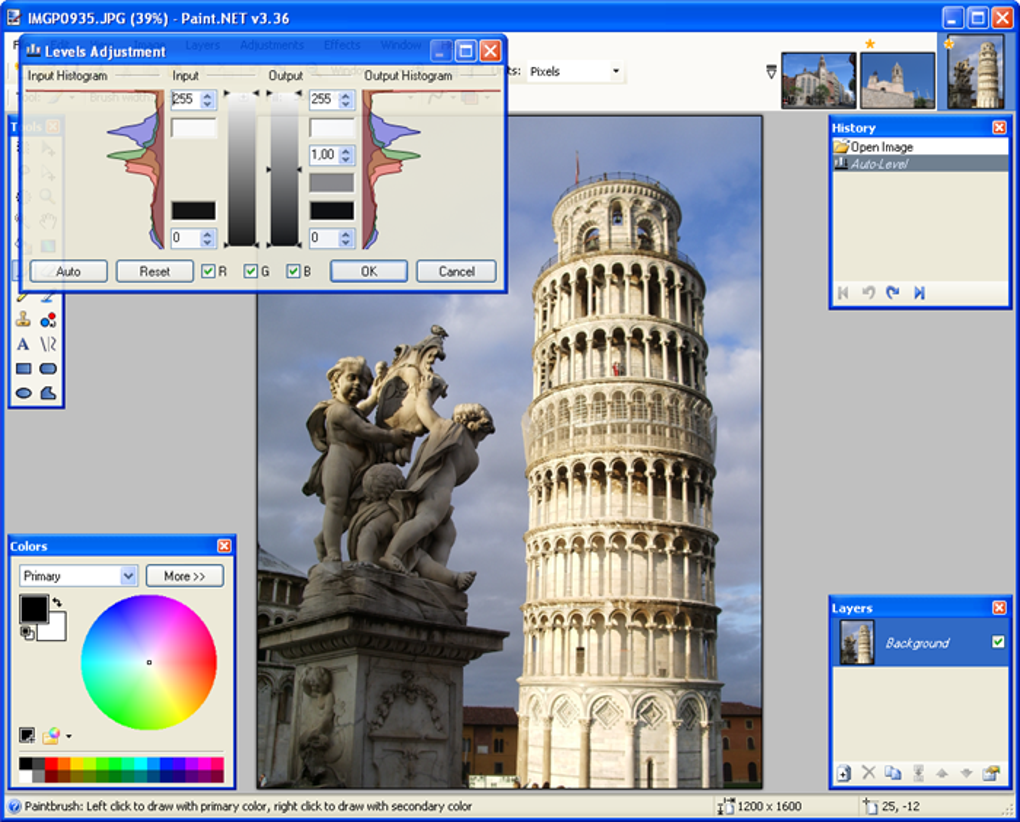Open the image list dropdown arrow

click(x=772, y=72)
